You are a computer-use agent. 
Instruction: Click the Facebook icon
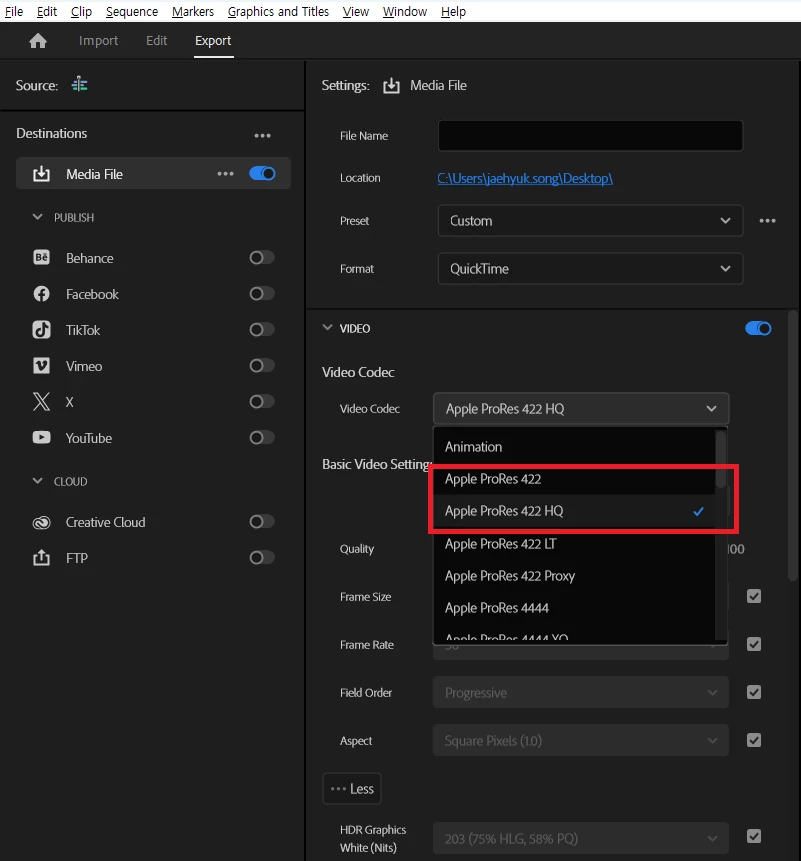click(x=41, y=294)
